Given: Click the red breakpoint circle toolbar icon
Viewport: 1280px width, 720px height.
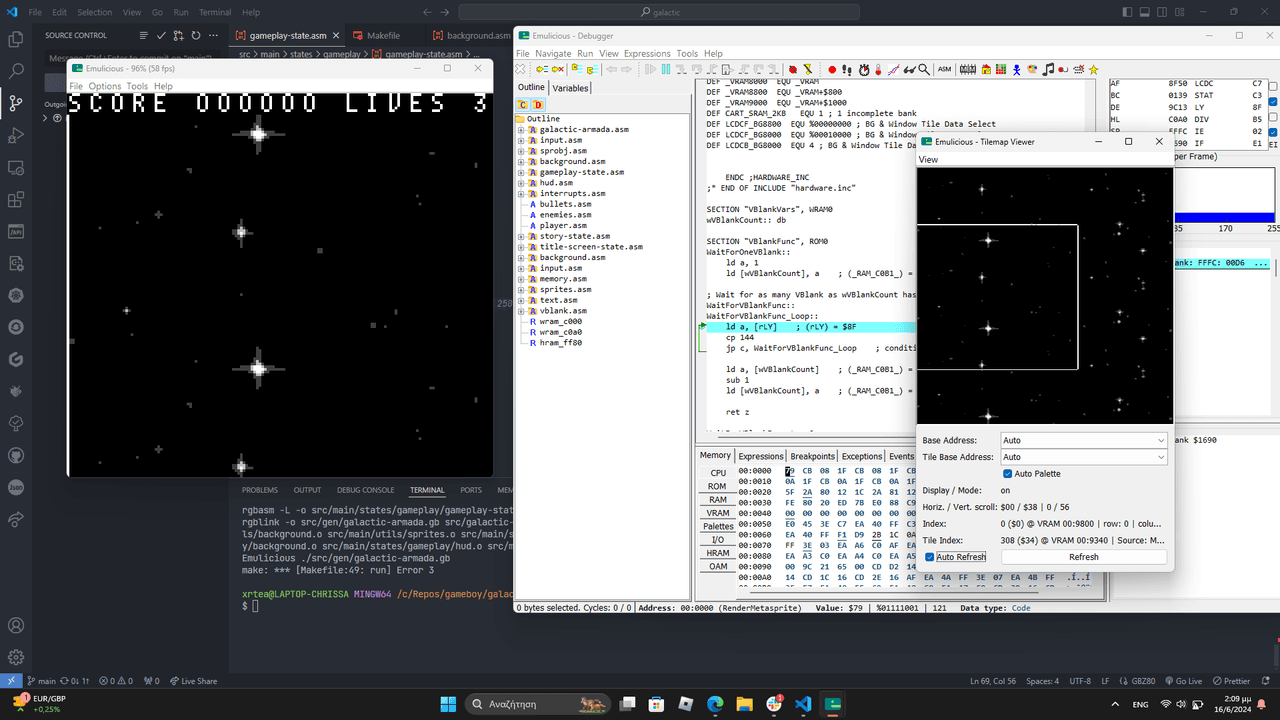Looking at the screenshot, I should (831, 69).
